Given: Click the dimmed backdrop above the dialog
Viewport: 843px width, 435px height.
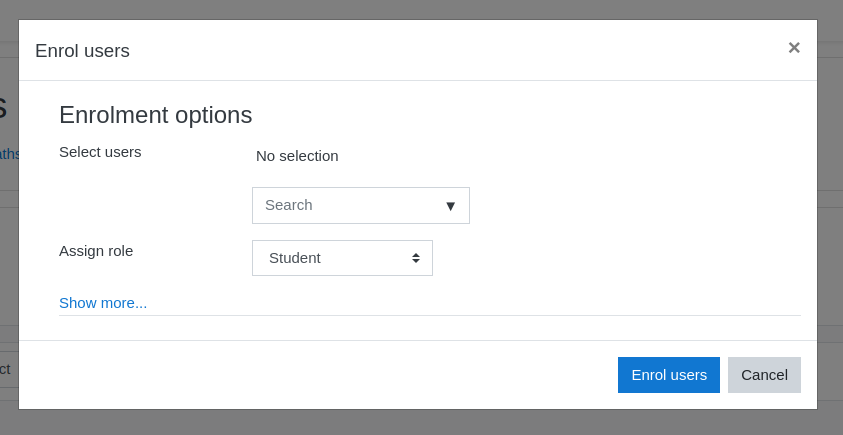Looking at the screenshot, I should (420, 9).
